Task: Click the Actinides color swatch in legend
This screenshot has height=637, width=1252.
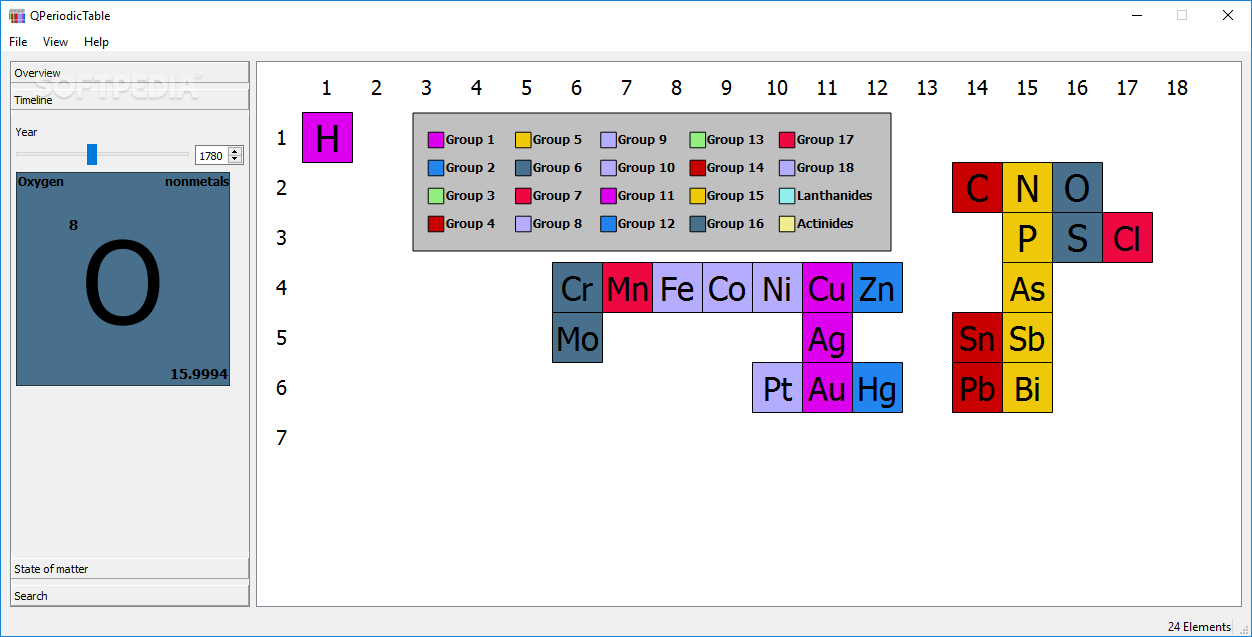Action: click(787, 224)
